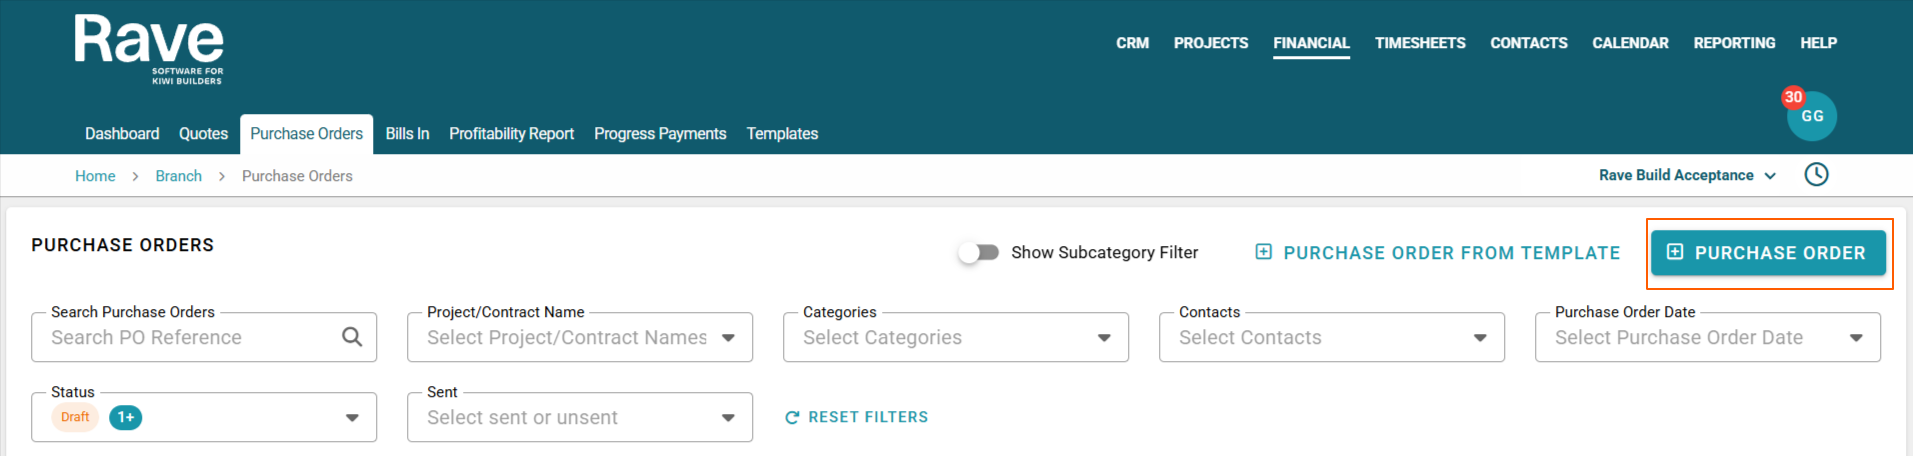The image size is (1913, 456).
Task: Click the search magnifier icon
Action: tap(352, 337)
